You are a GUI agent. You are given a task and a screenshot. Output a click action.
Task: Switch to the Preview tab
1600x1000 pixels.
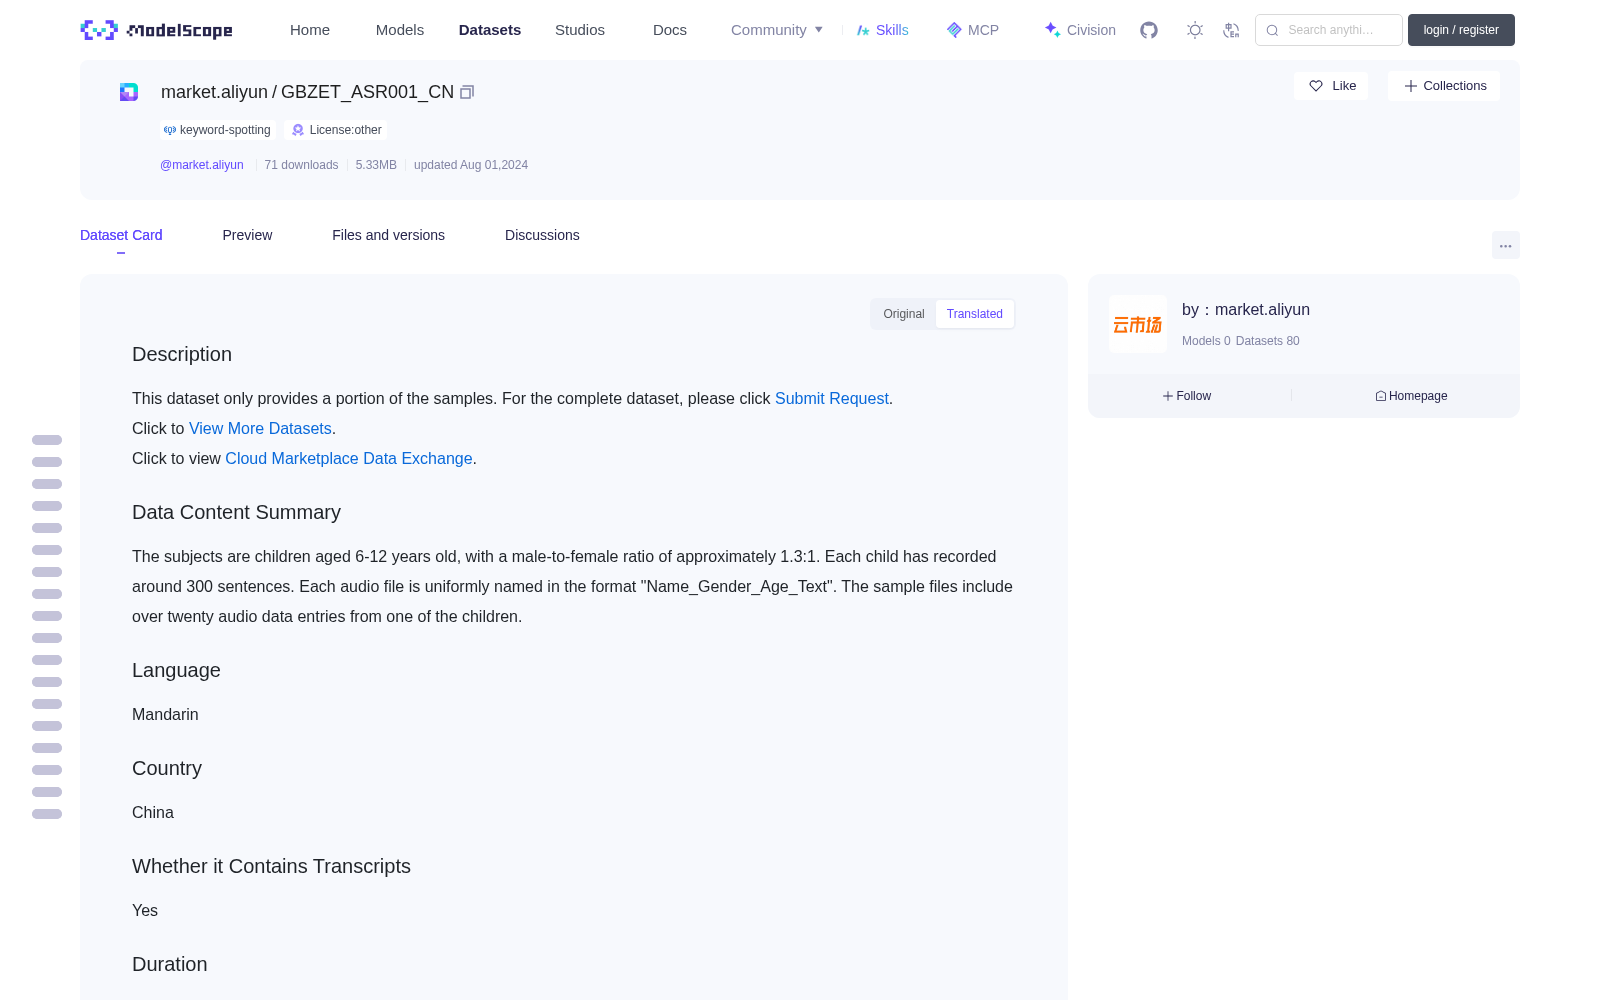pos(247,235)
